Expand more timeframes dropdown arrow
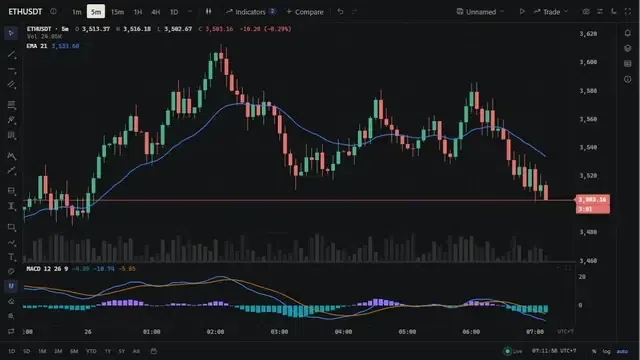Screen dimensions: 640x360 (x=190, y=11)
